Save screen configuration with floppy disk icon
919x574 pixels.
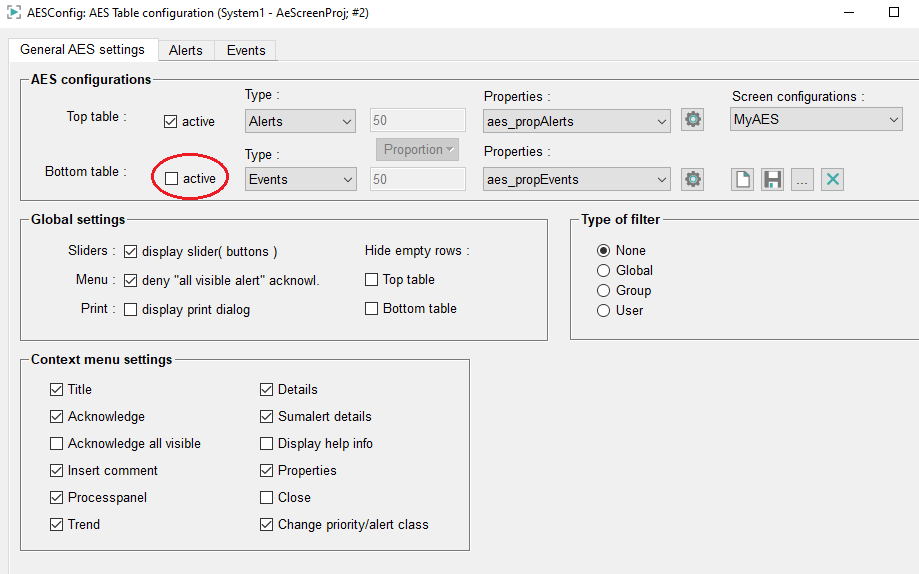click(772, 180)
